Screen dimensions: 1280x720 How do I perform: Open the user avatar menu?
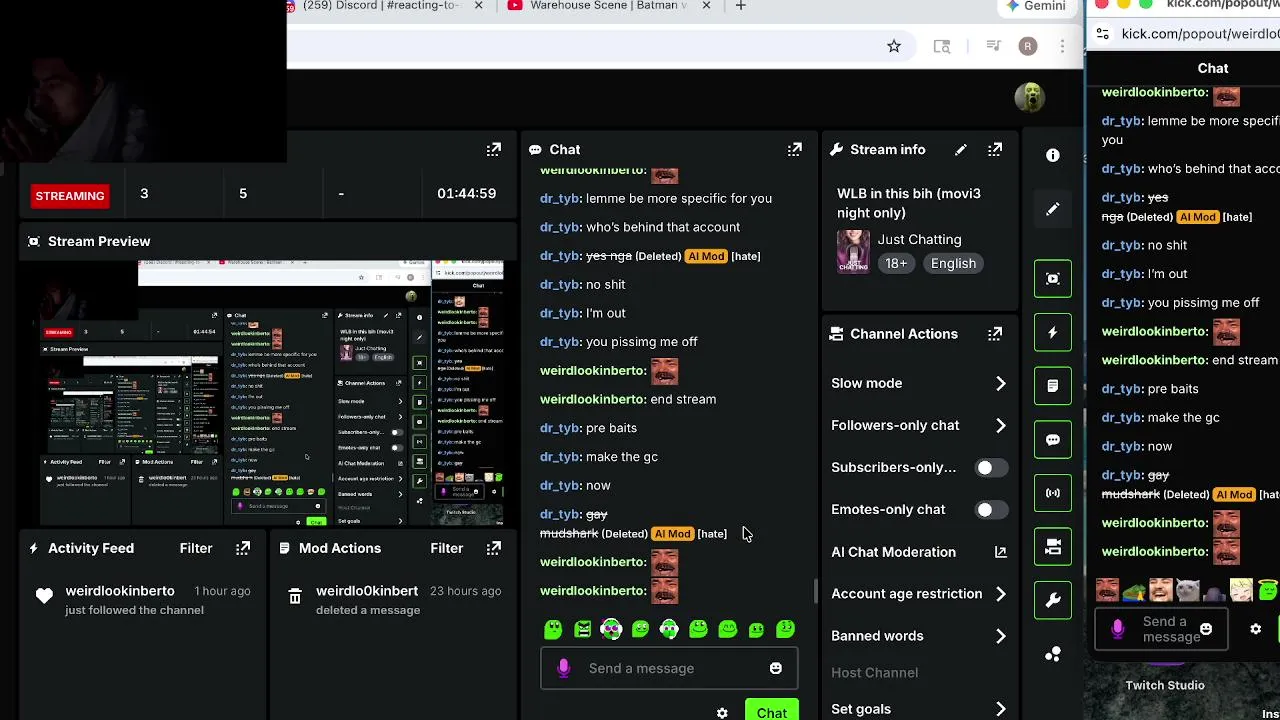[1029, 97]
